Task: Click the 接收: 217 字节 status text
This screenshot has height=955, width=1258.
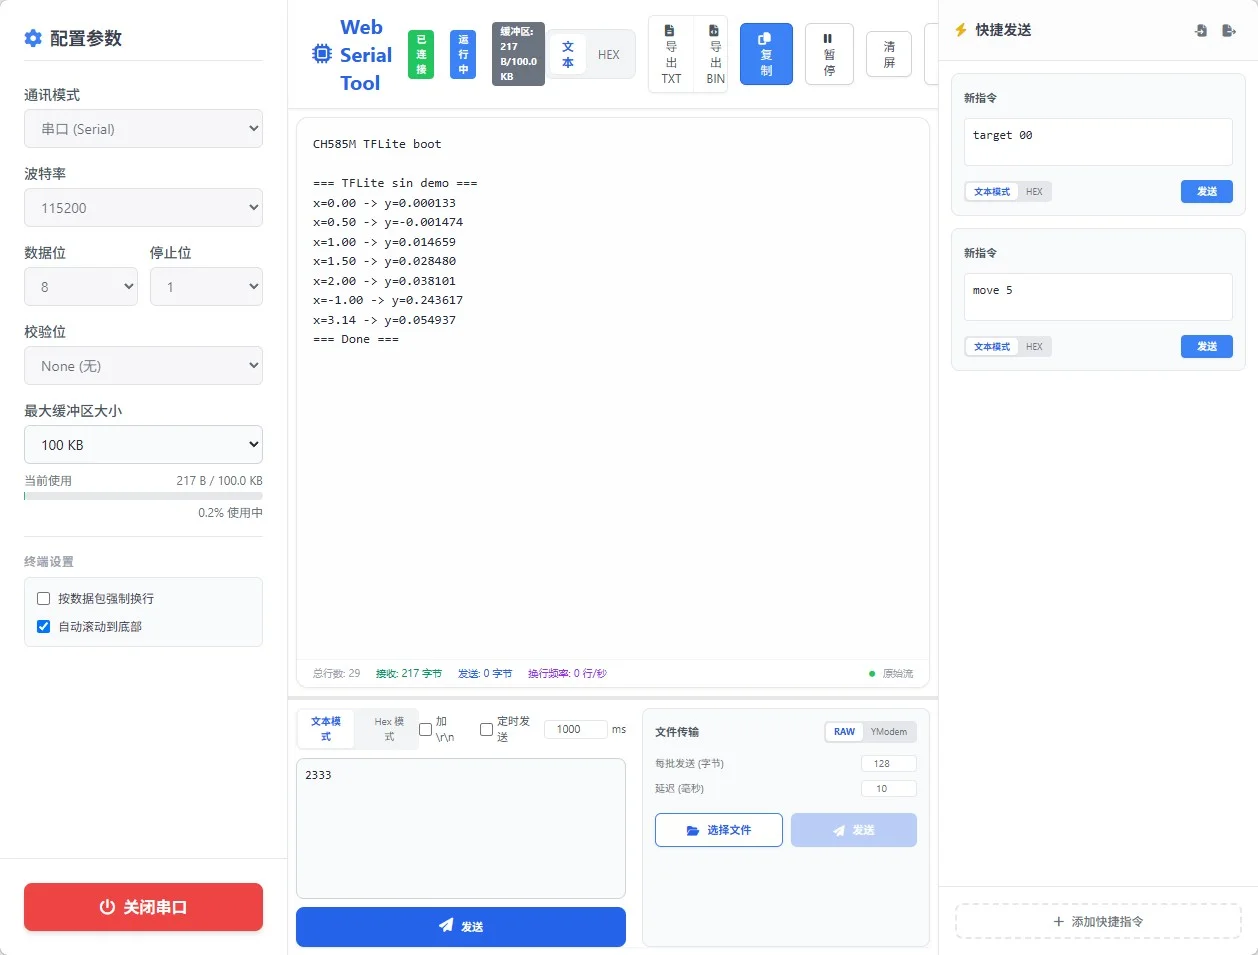Action: pyautogui.click(x=409, y=674)
